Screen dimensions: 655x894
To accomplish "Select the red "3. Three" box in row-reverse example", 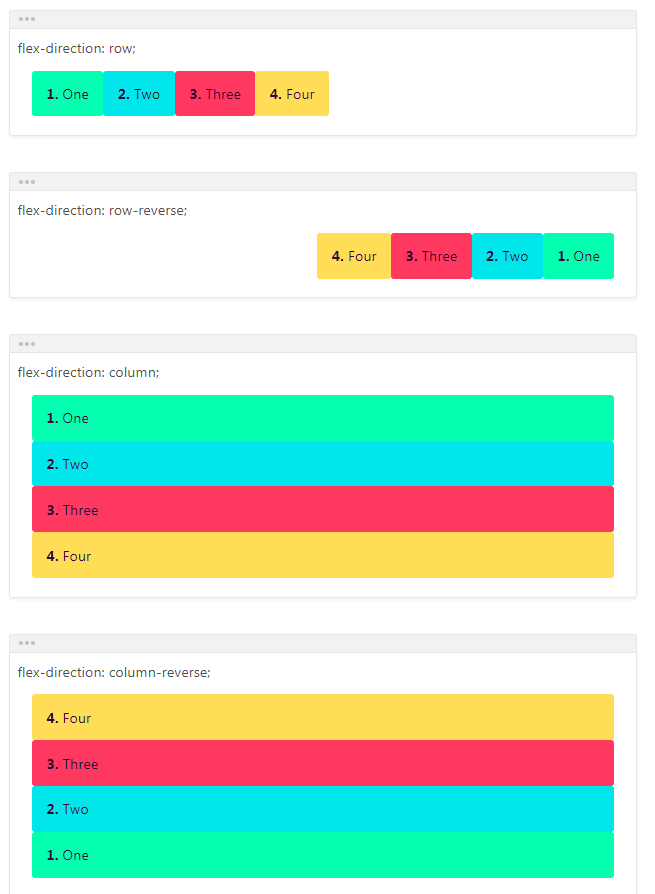I will pos(431,256).
